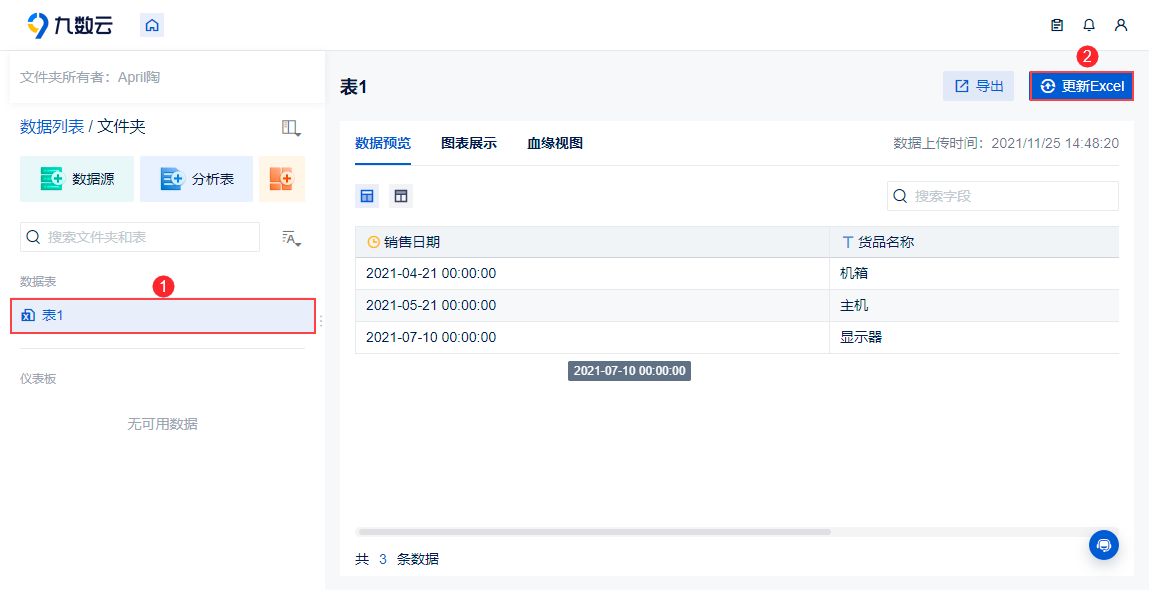Click the horizontal scrollbar under the table
The image size is (1149, 590).
tap(594, 532)
